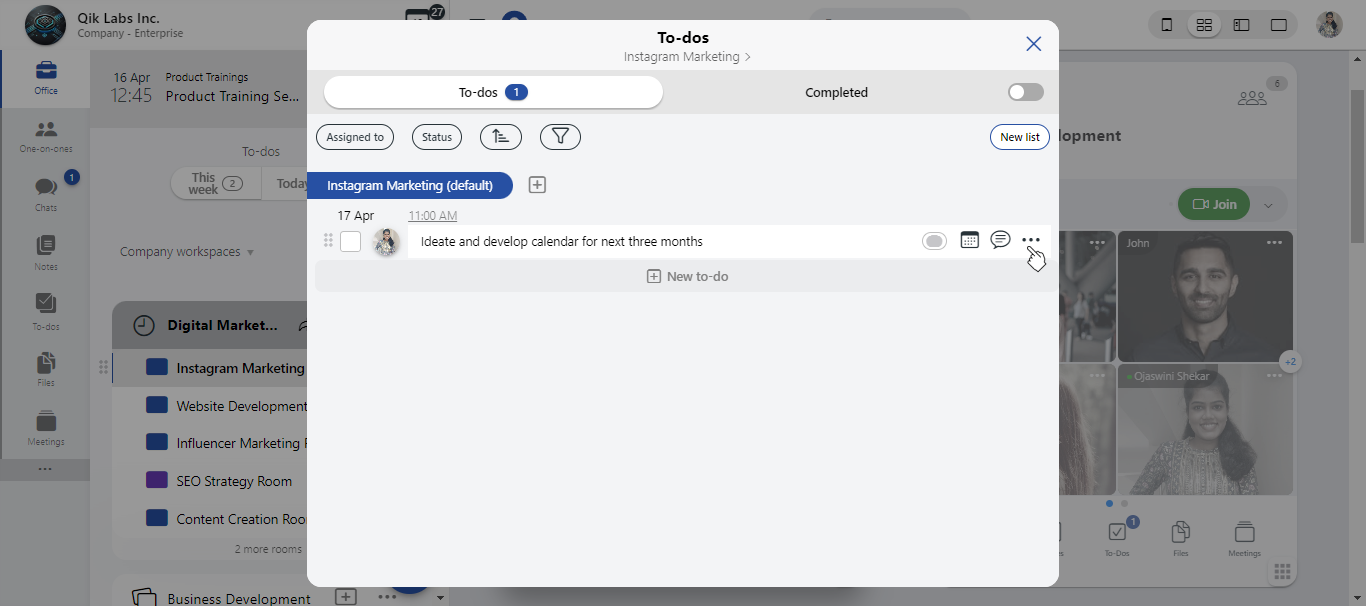The width and height of the screenshot is (1366, 606).
Task: Toggle the switch next to Completed
Action: pyautogui.click(x=1025, y=92)
